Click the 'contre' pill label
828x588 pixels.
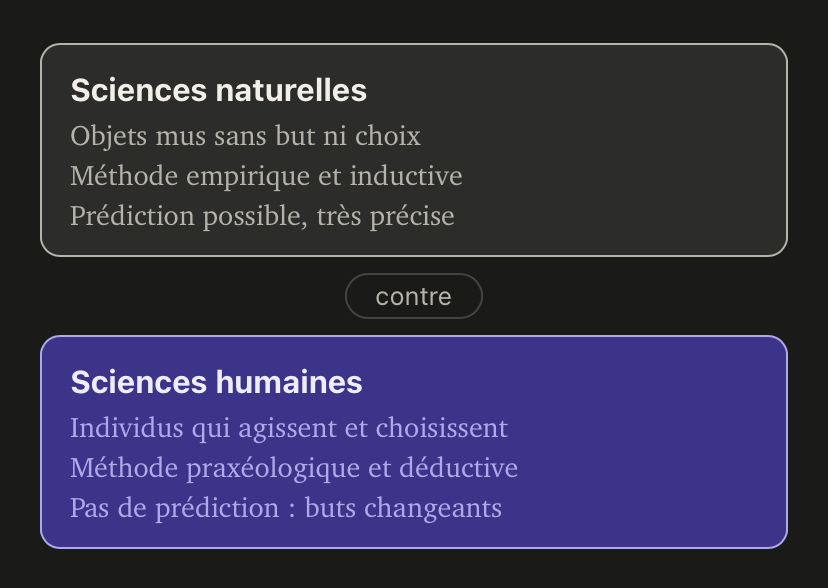tap(413, 297)
